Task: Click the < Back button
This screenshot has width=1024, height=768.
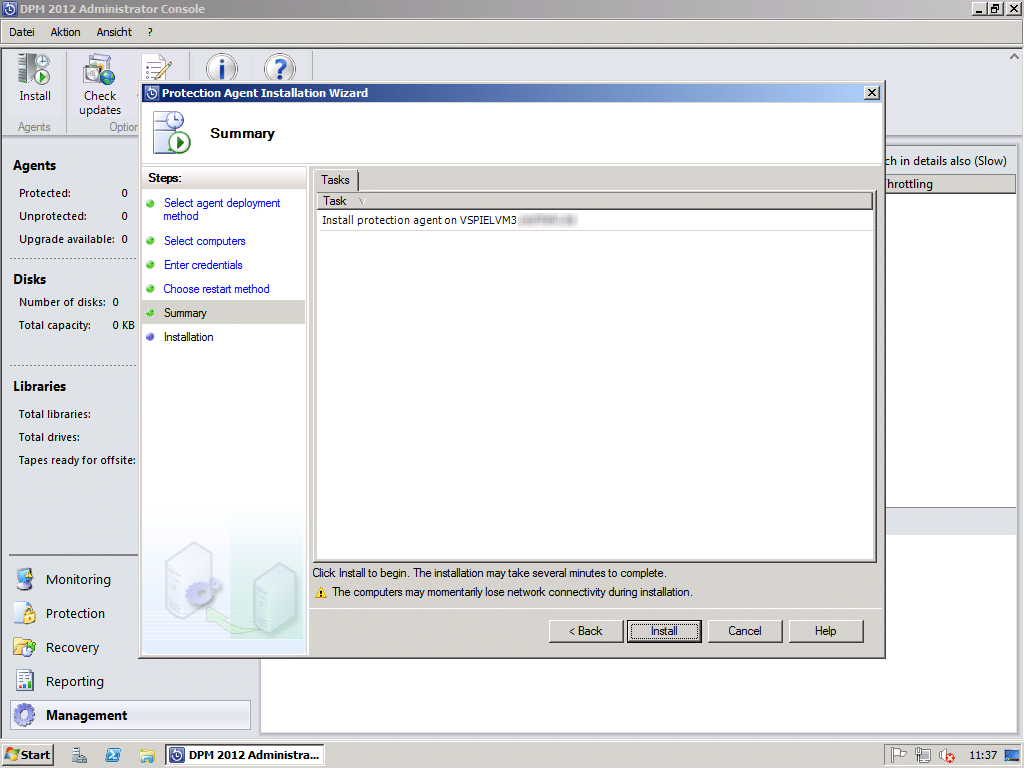Action: click(586, 631)
